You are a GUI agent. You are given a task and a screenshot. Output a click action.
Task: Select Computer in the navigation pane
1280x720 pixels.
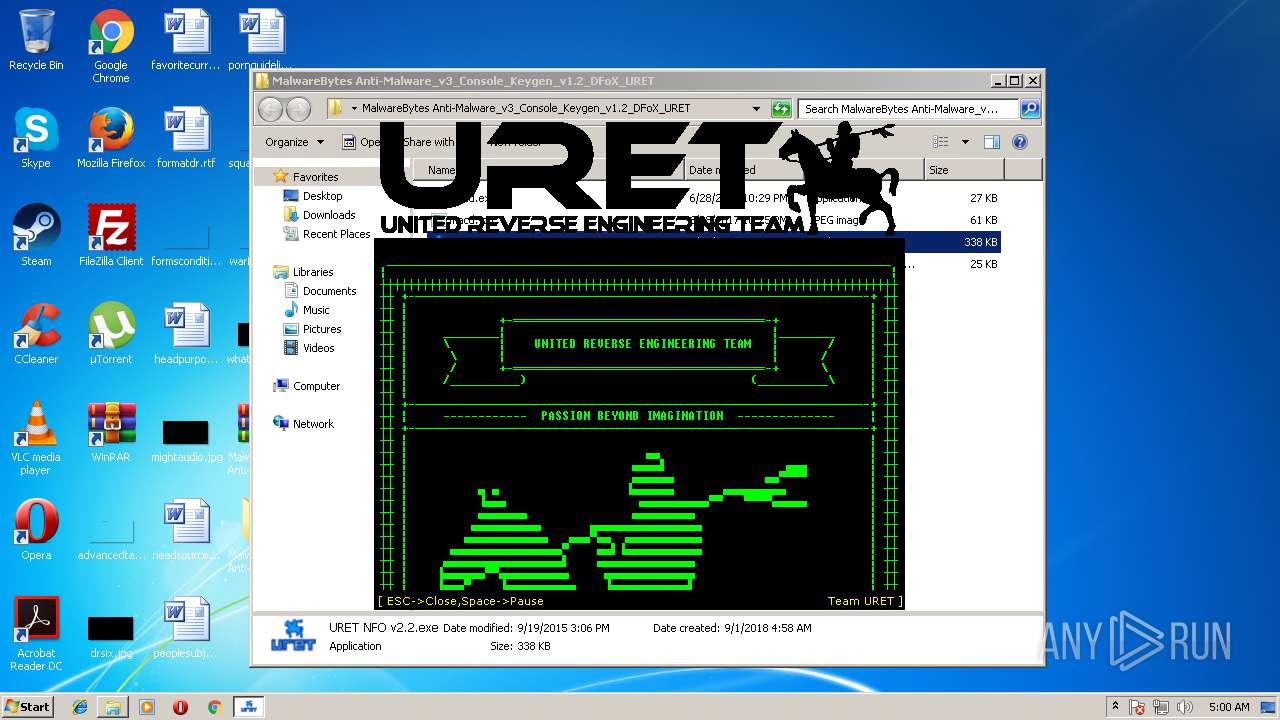[316, 386]
